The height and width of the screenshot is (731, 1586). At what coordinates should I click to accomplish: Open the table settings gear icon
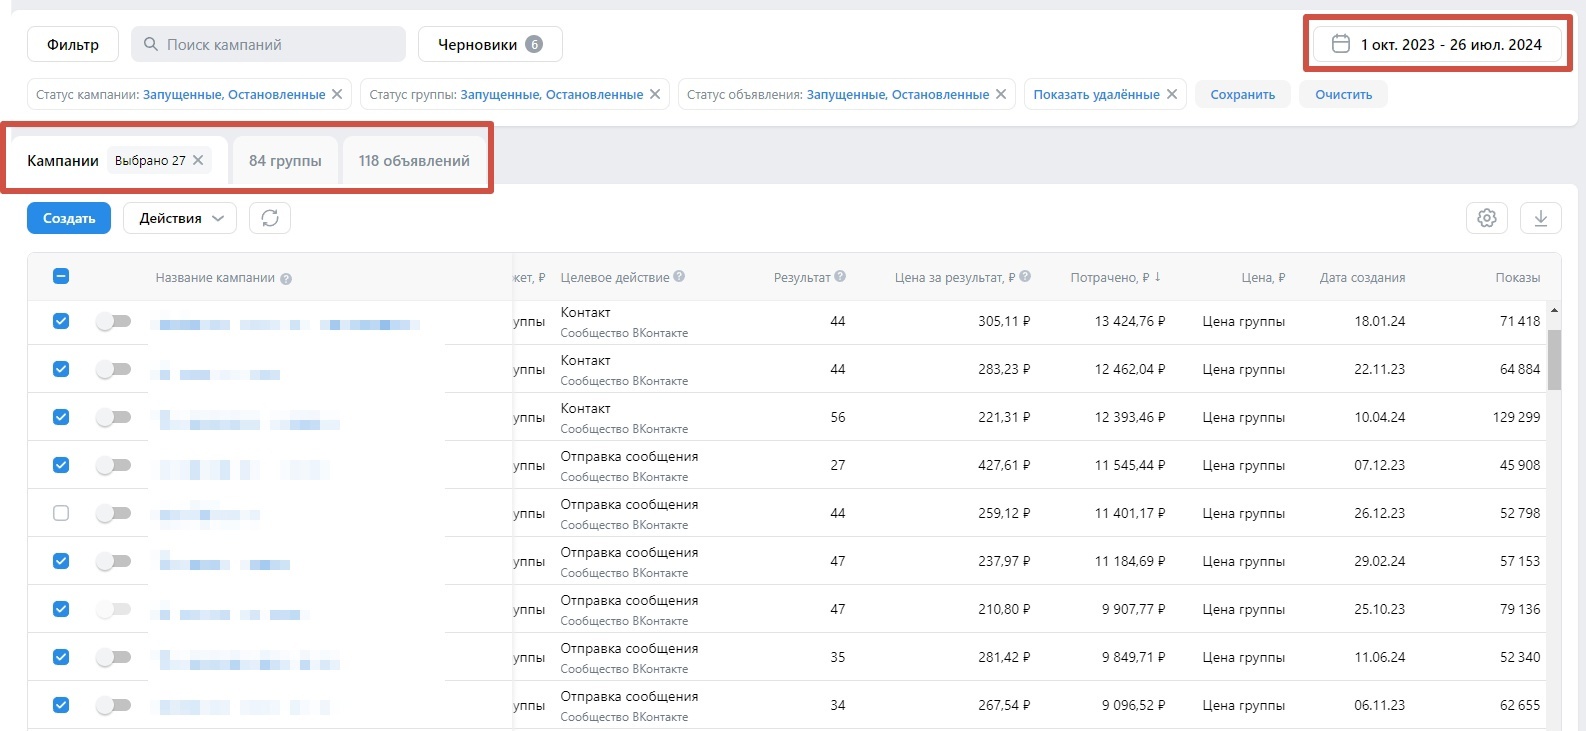(1487, 218)
